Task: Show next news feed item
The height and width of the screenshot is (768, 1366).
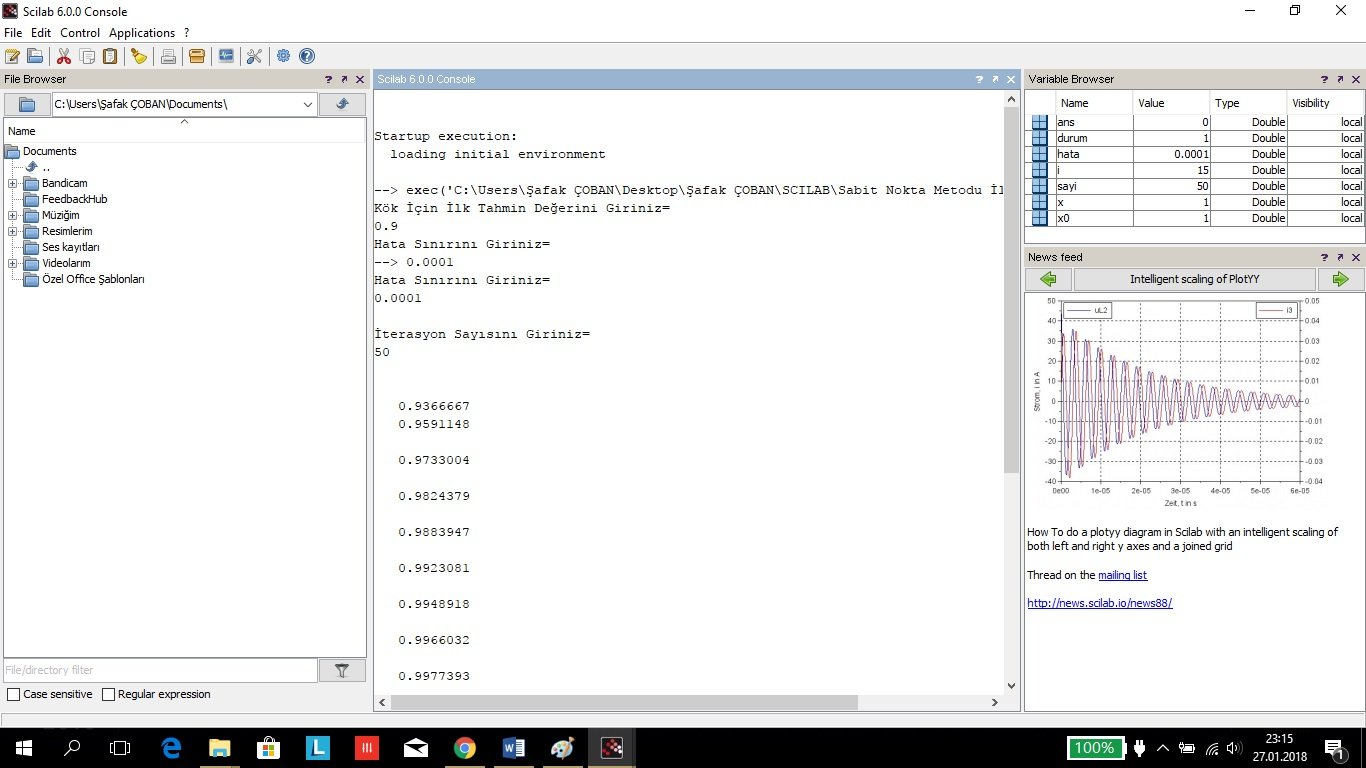Action: tap(1341, 279)
